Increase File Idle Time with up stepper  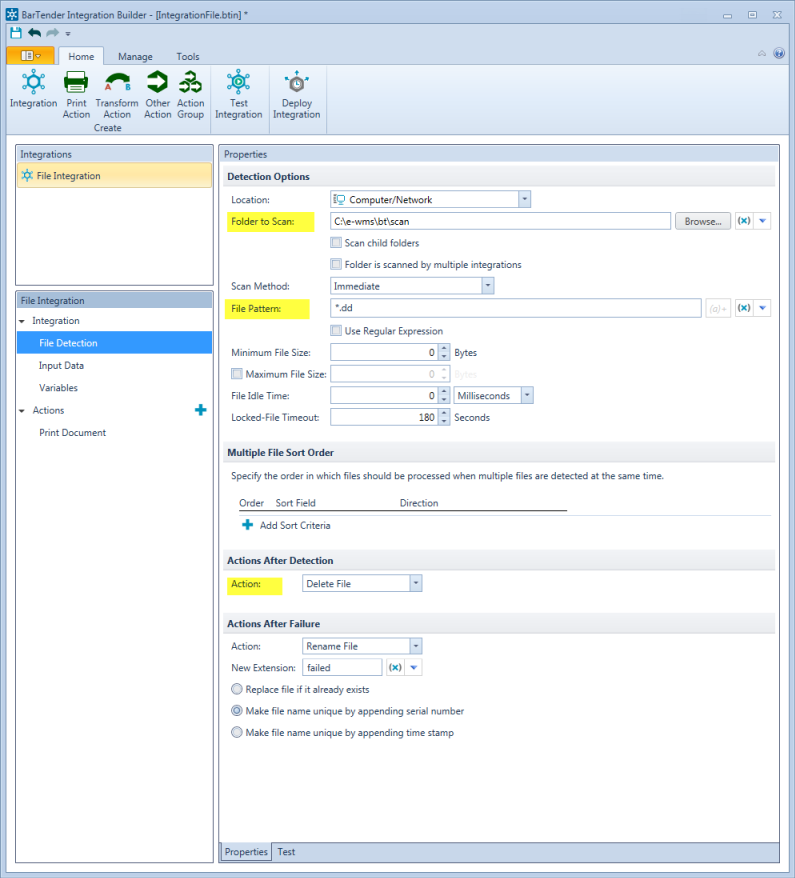[444, 391]
